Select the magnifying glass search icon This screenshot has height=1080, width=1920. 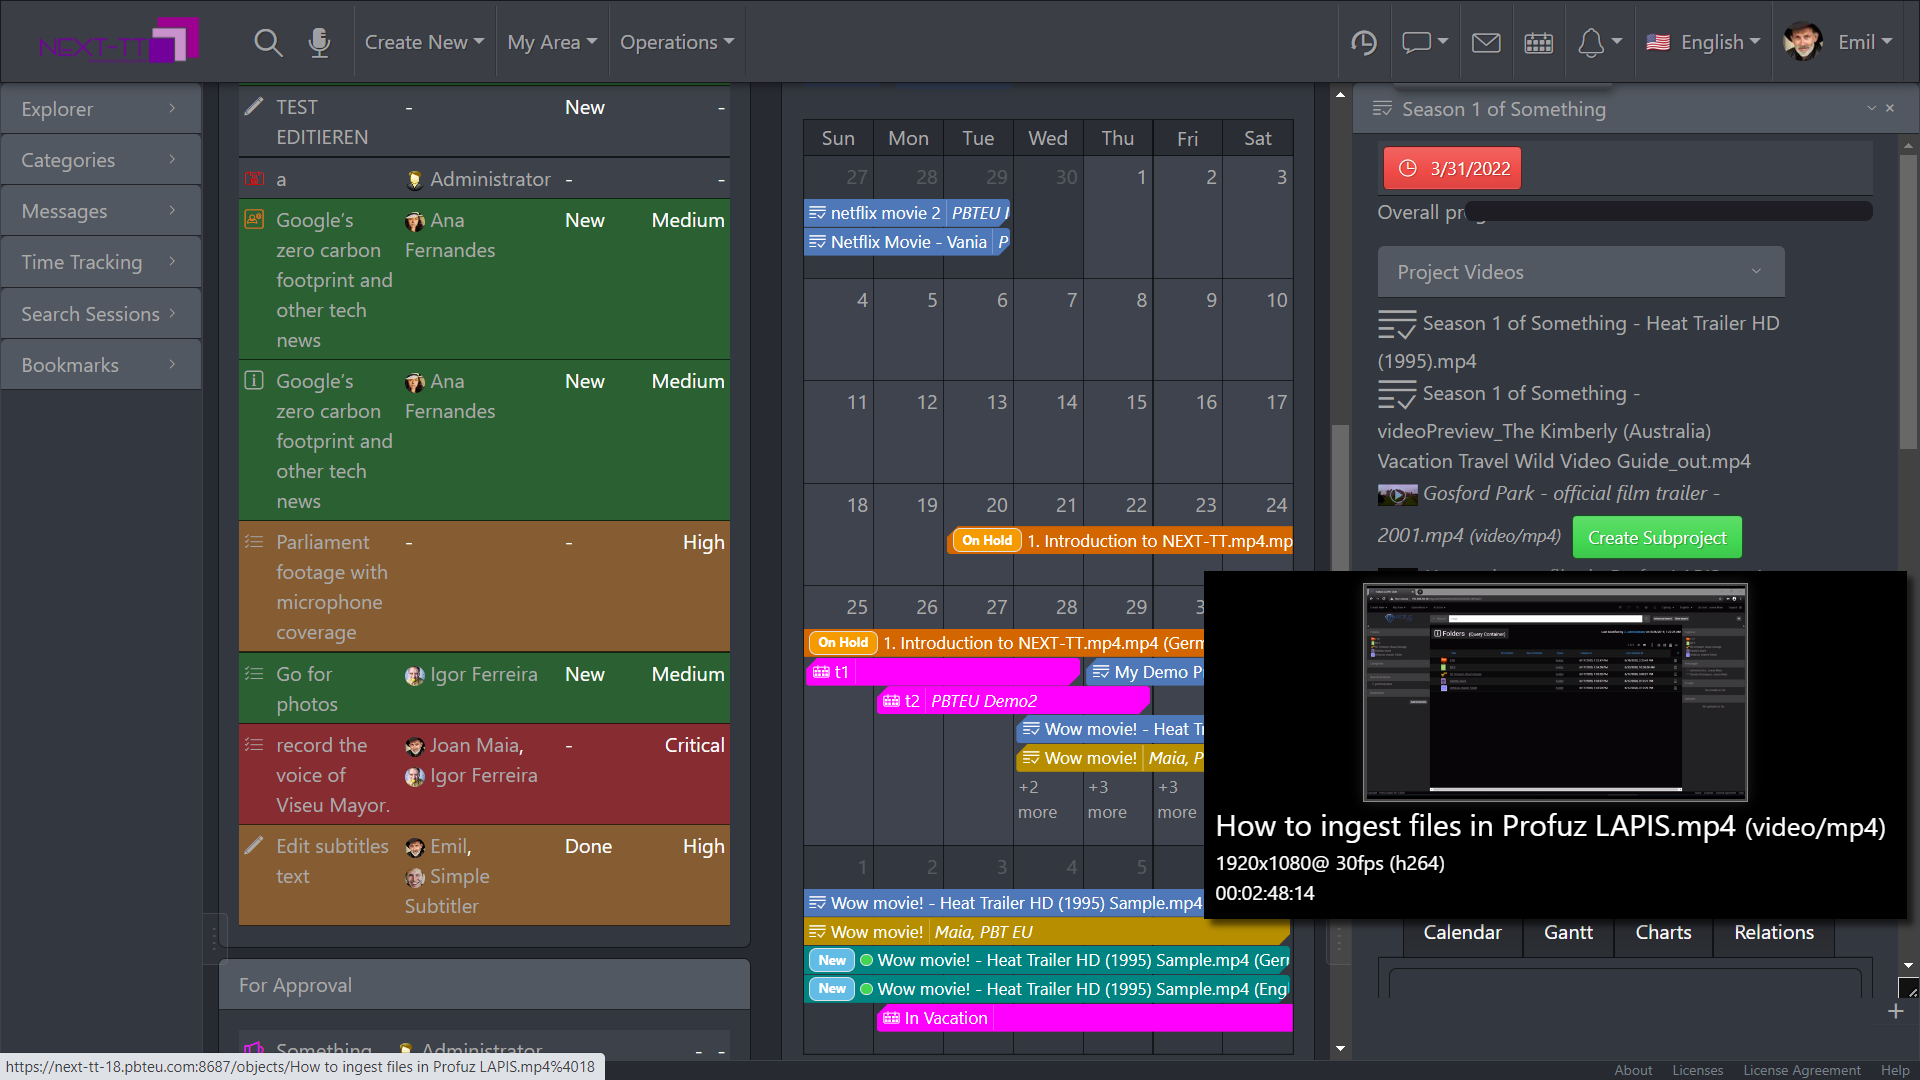coord(268,42)
